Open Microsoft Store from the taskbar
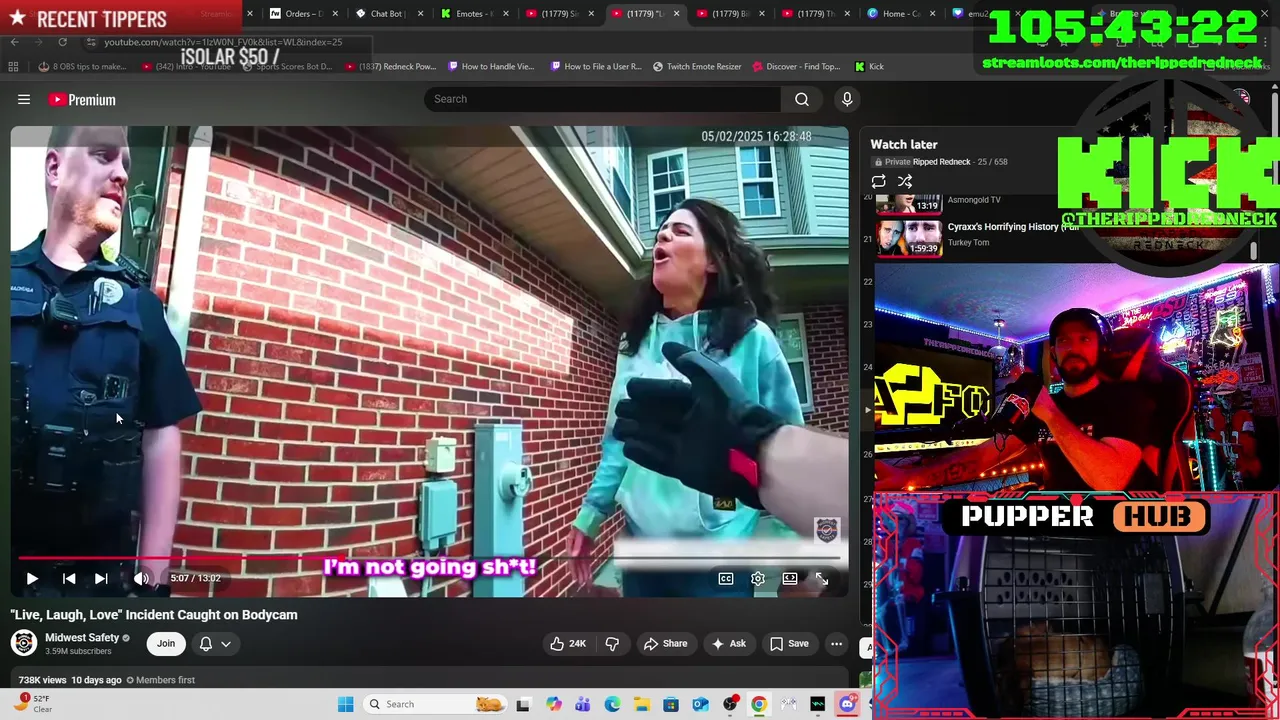 [671, 704]
